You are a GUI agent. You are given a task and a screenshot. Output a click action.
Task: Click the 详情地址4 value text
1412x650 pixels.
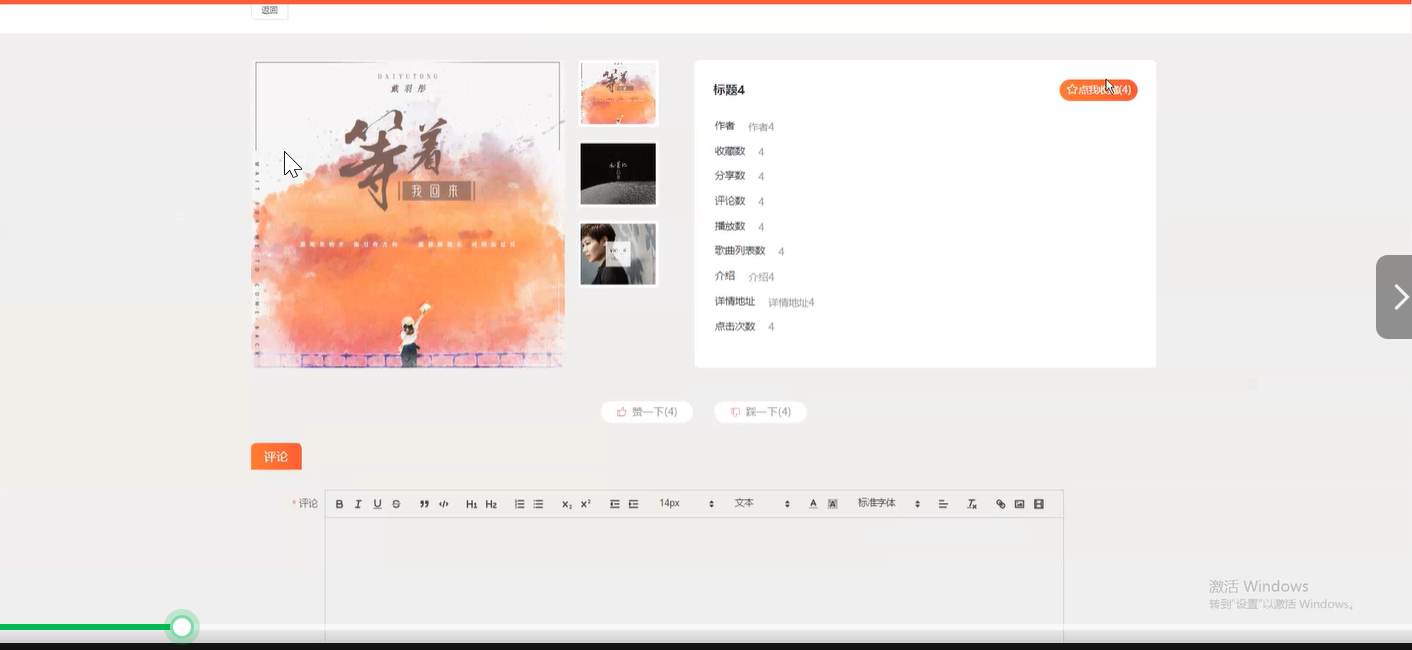(791, 302)
